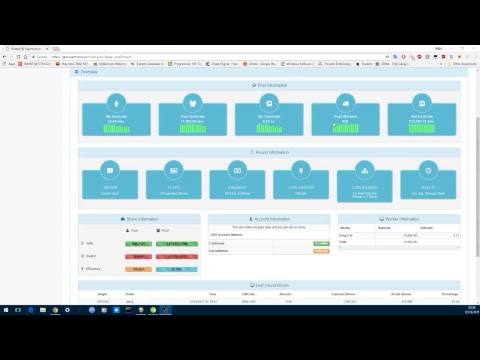Click the orange own Efficiency bar
Image resolution: width=480 pixels, height=360 pixels.
click(x=138, y=269)
